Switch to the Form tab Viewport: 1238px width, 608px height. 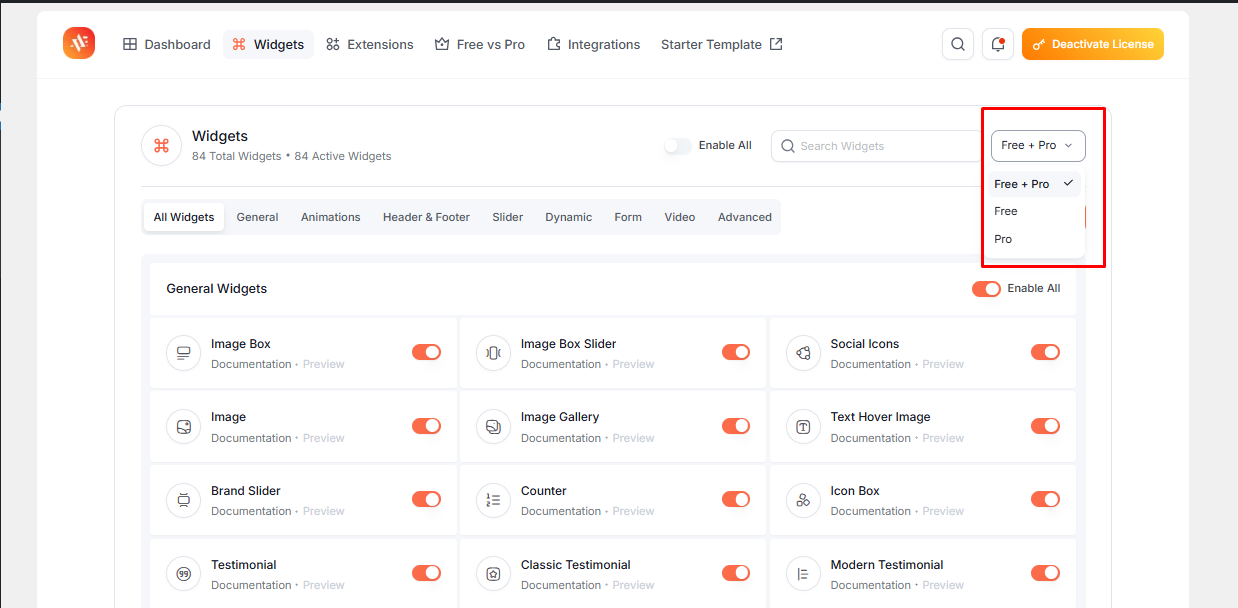tap(628, 217)
